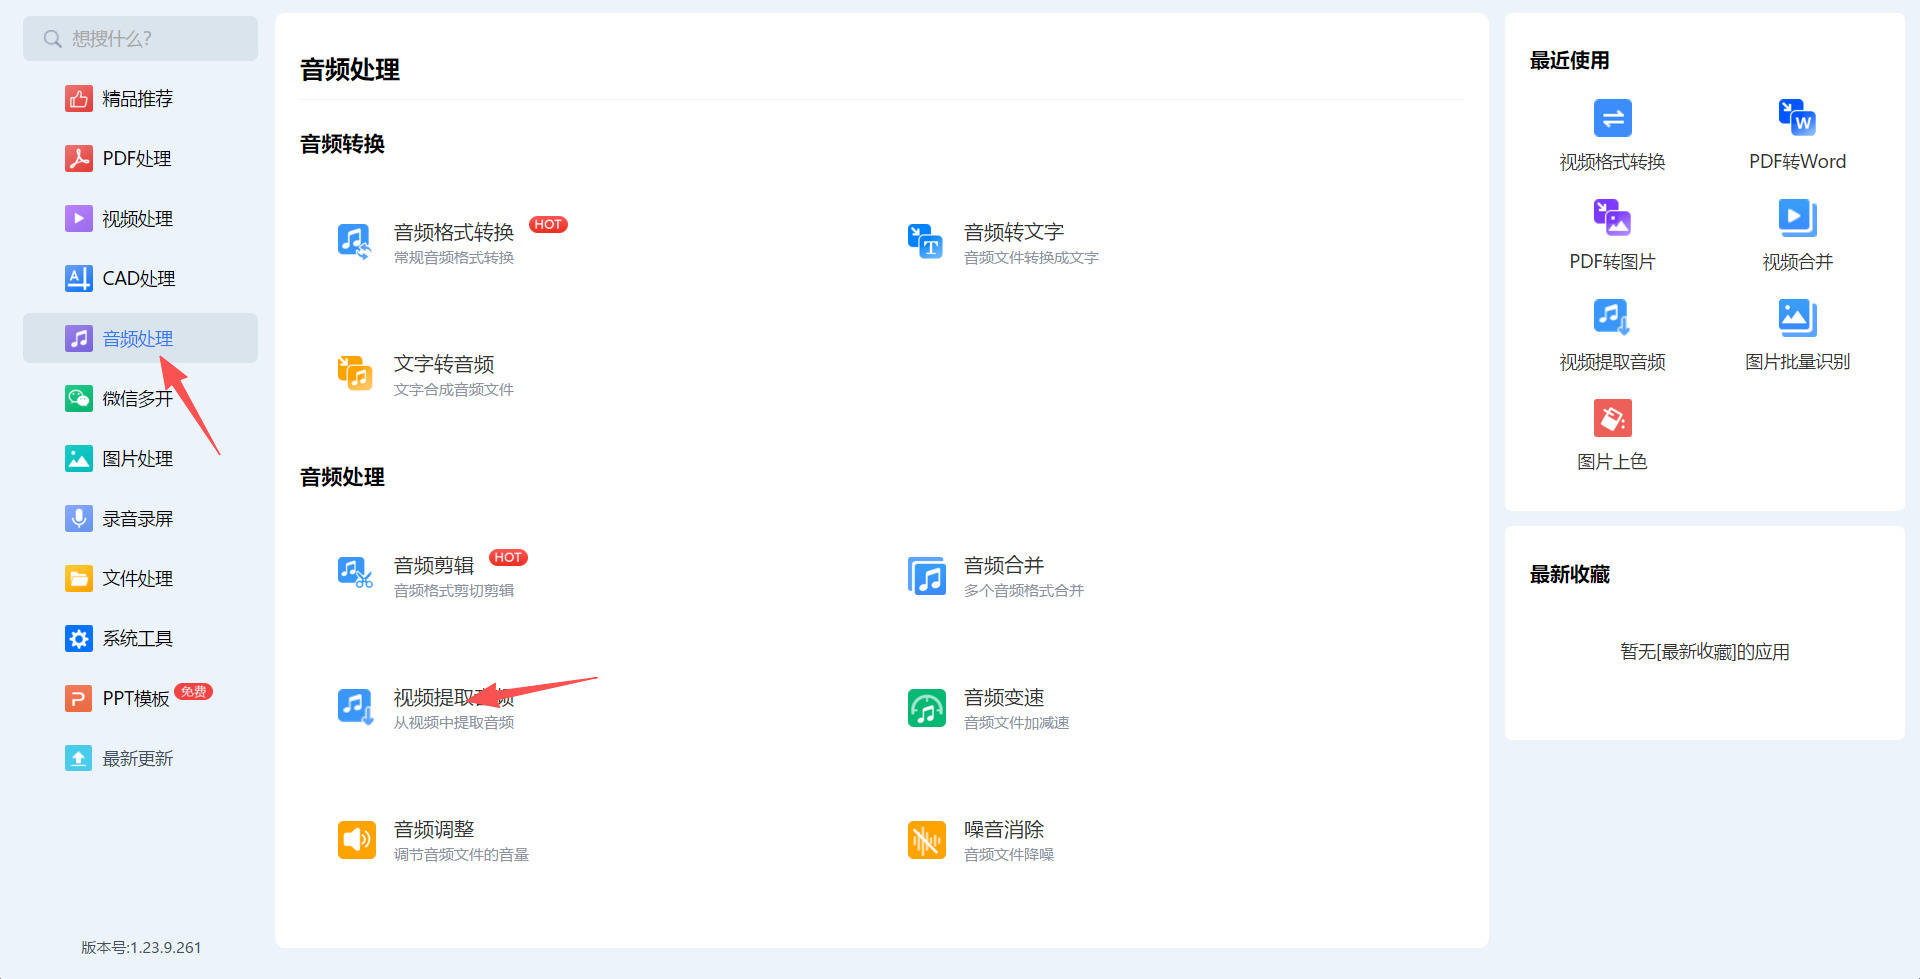Open recent 视频格式转换 shortcut icon
The width and height of the screenshot is (1920, 979).
click(x=1612, y=118)
